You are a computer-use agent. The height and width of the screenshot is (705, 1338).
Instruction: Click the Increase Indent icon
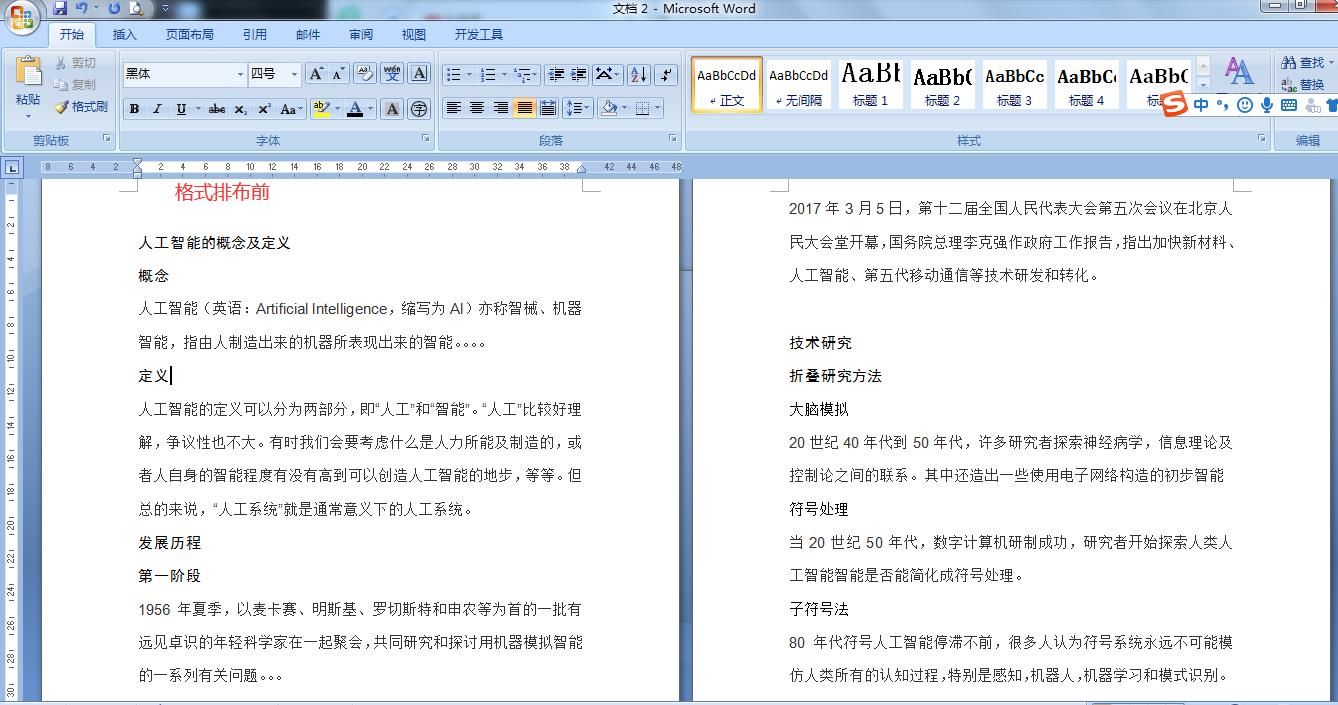(578, 74)
